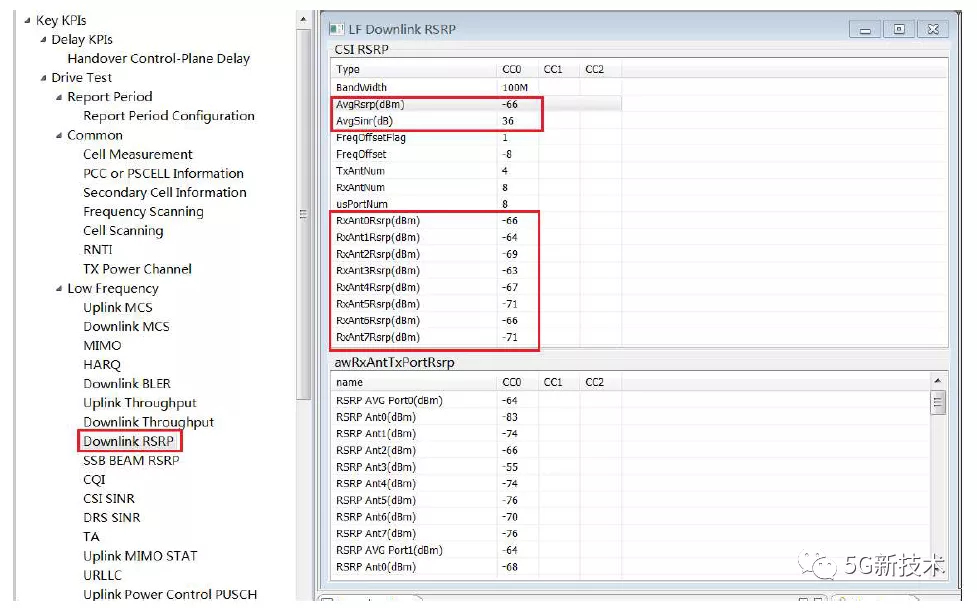This screenshot has height=608, width=977.
Task: Select Downlink Throughput
Action: point(148,422)
